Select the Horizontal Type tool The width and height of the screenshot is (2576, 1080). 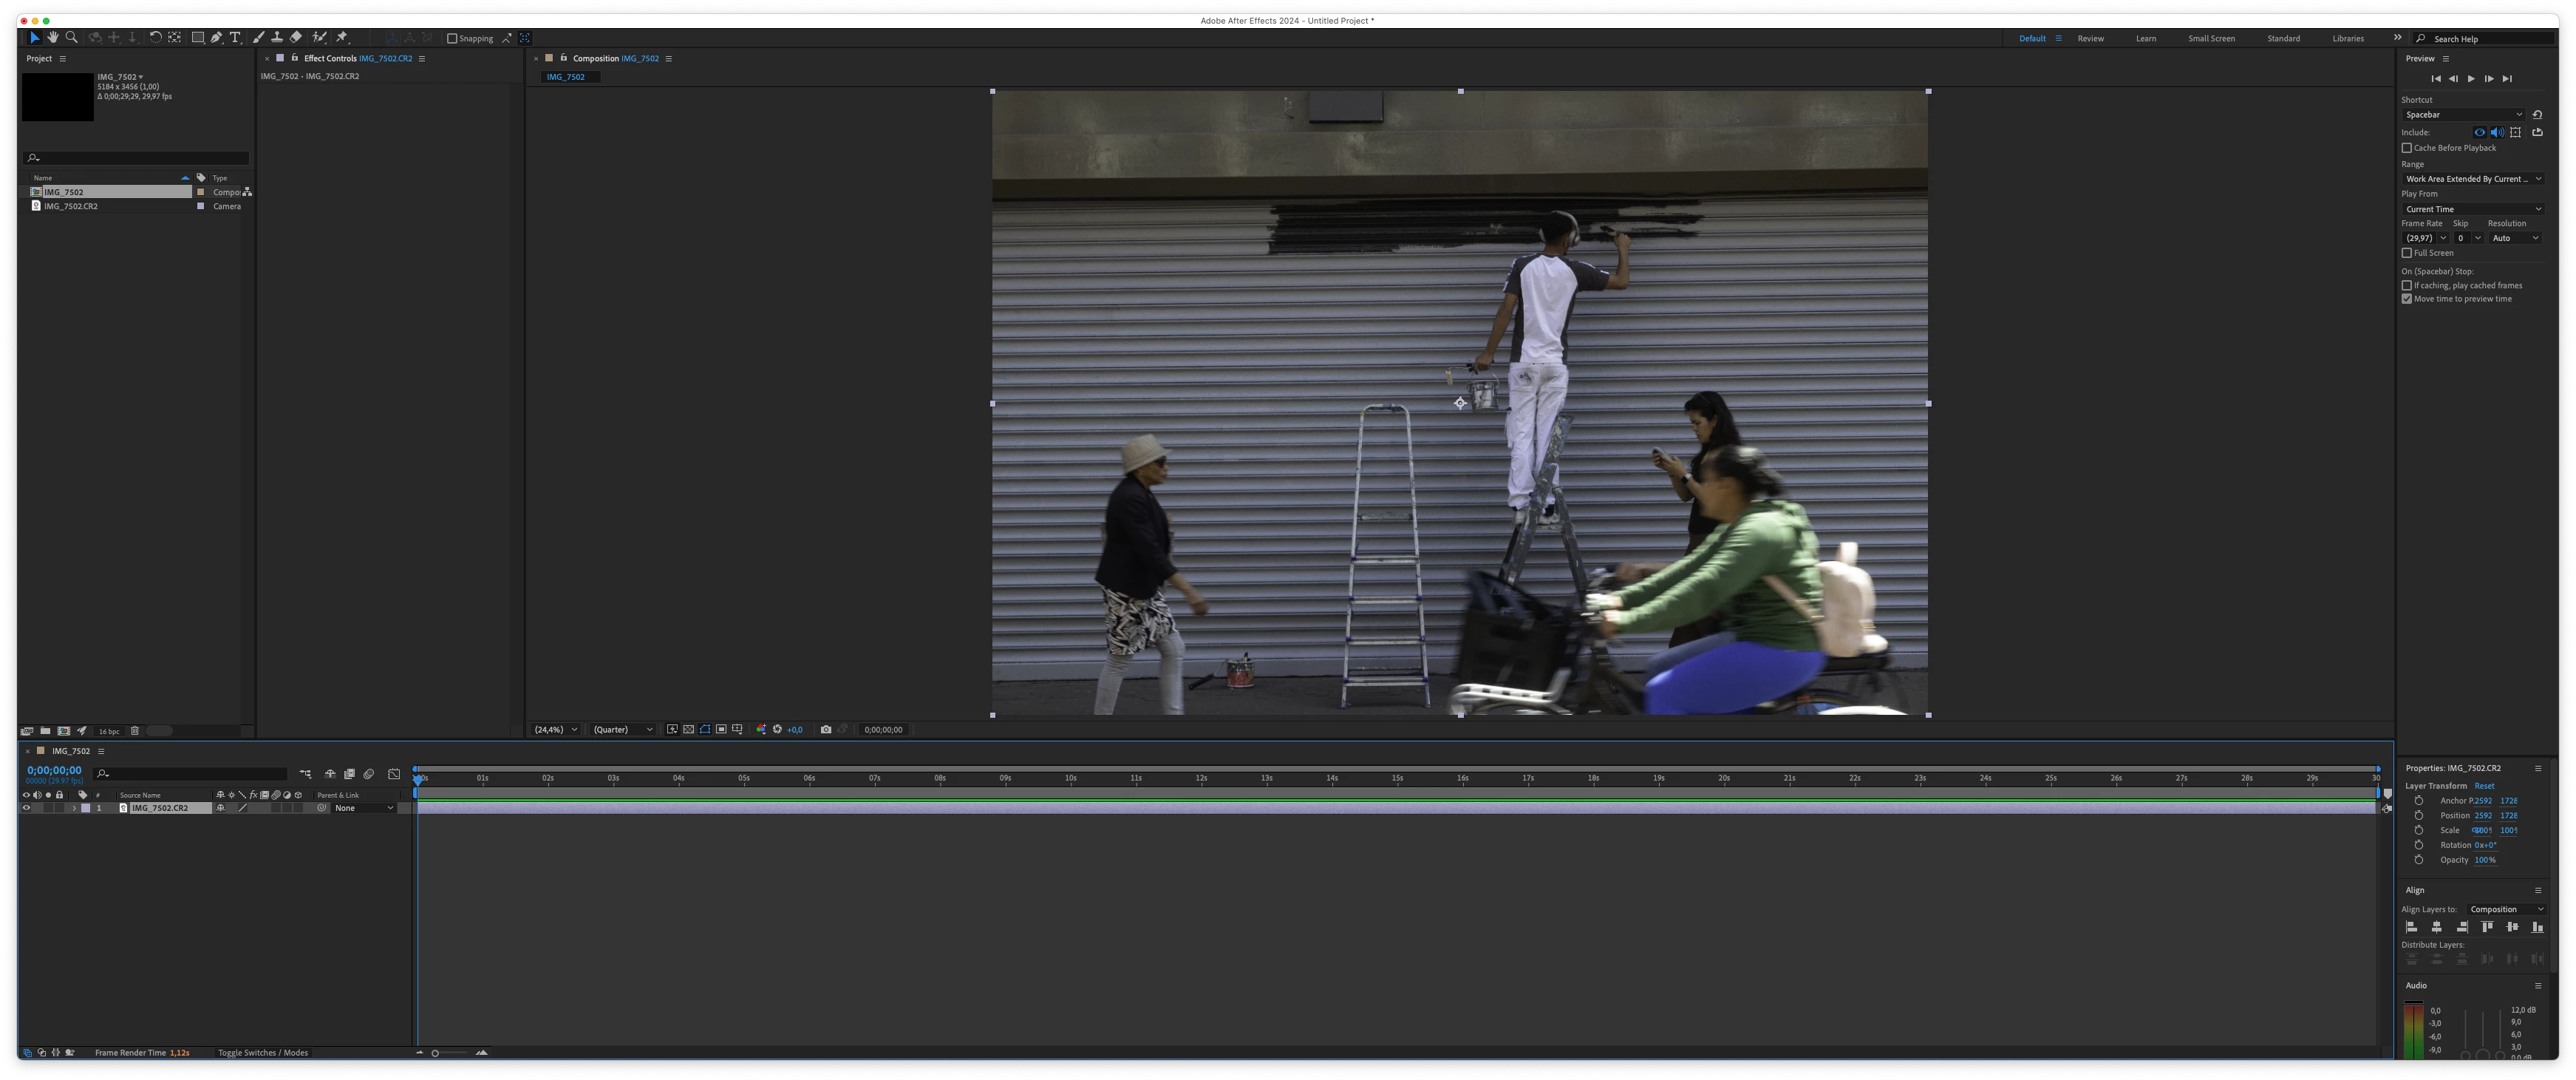coord(235,38)
